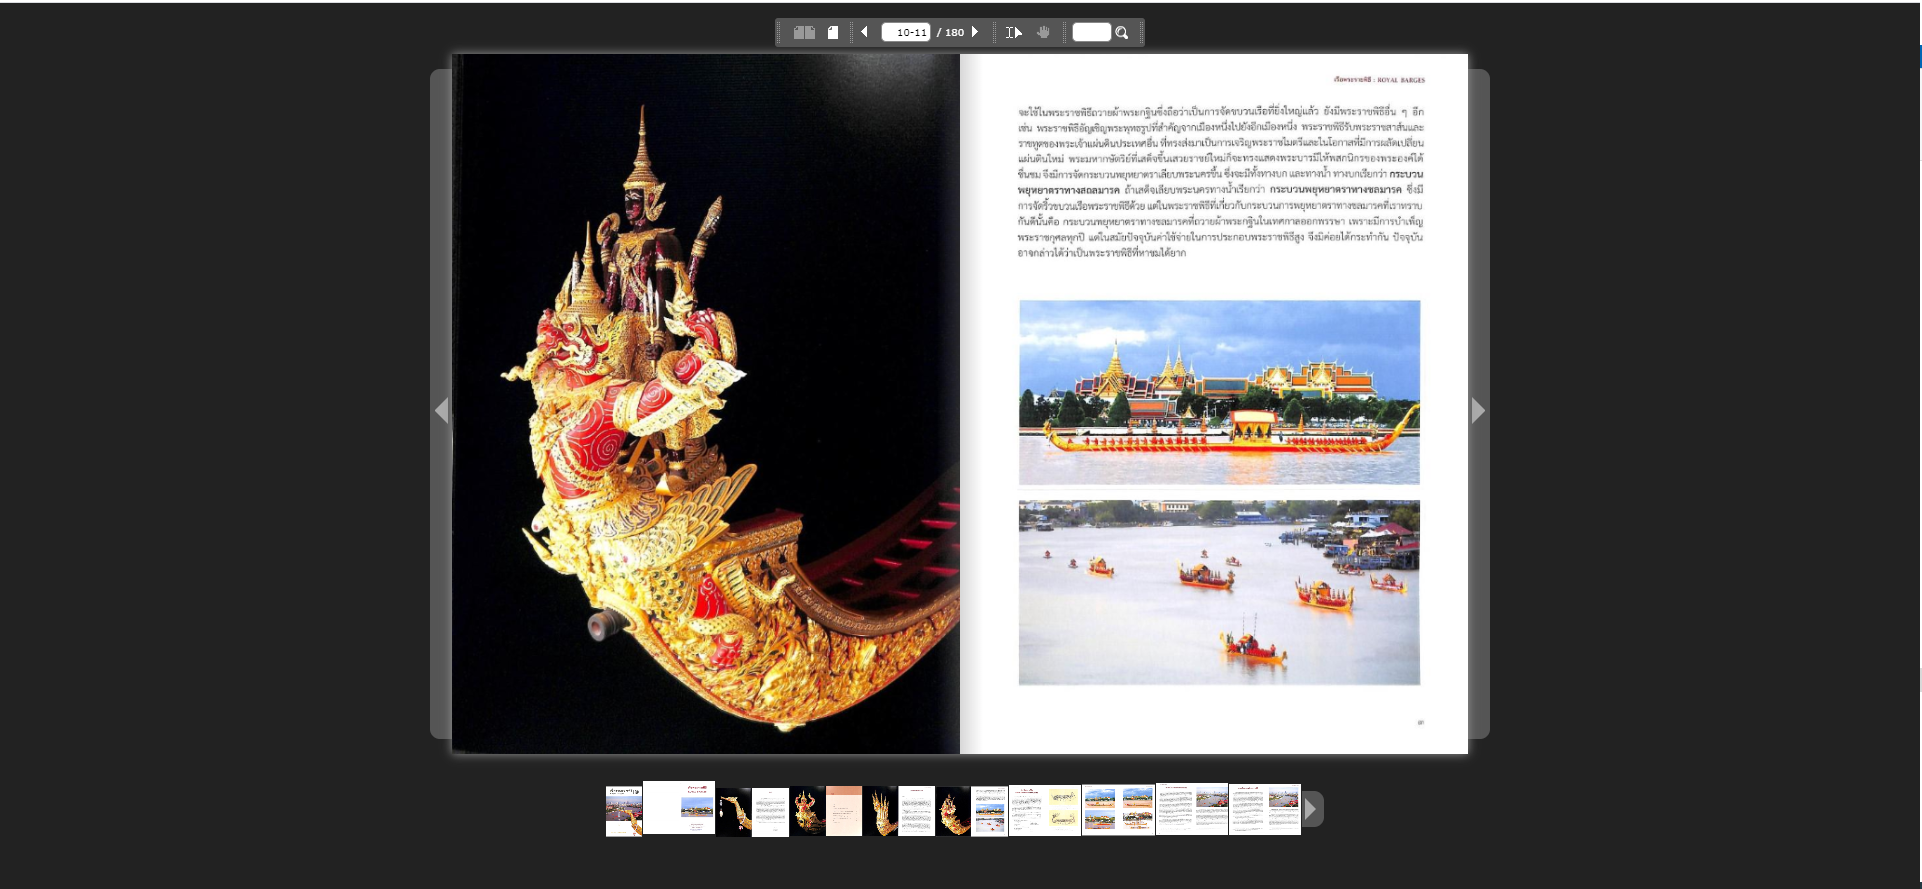Go to next page using toolbar arrow

(975, 32)
